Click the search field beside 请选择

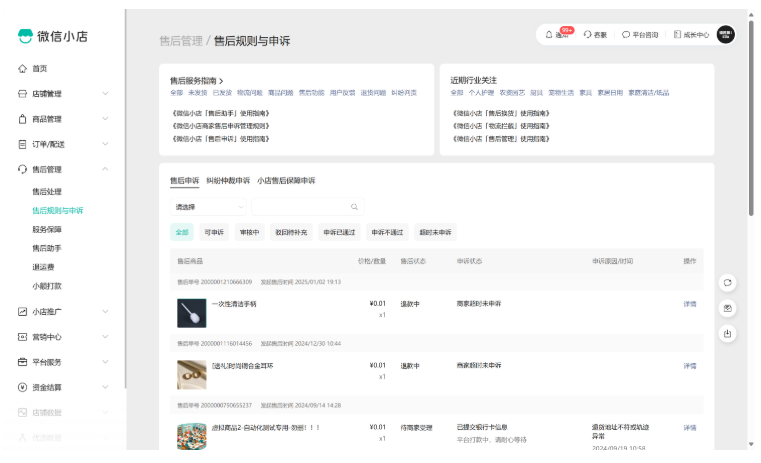tap(300, 207)
